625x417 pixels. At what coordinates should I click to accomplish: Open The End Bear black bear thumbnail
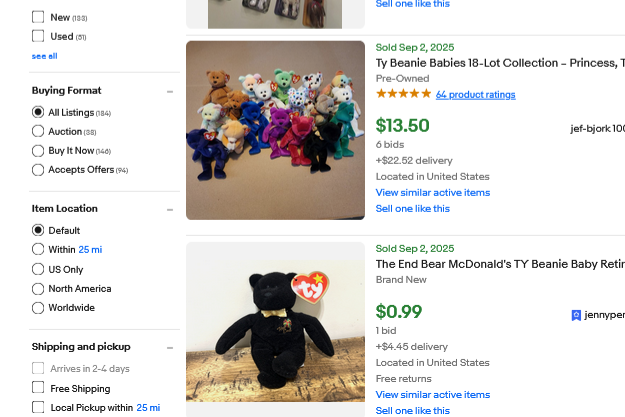pos(275,322)
